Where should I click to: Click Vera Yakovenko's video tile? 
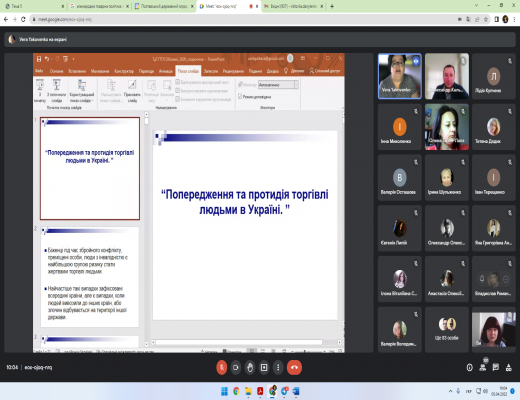coord(400,76)
